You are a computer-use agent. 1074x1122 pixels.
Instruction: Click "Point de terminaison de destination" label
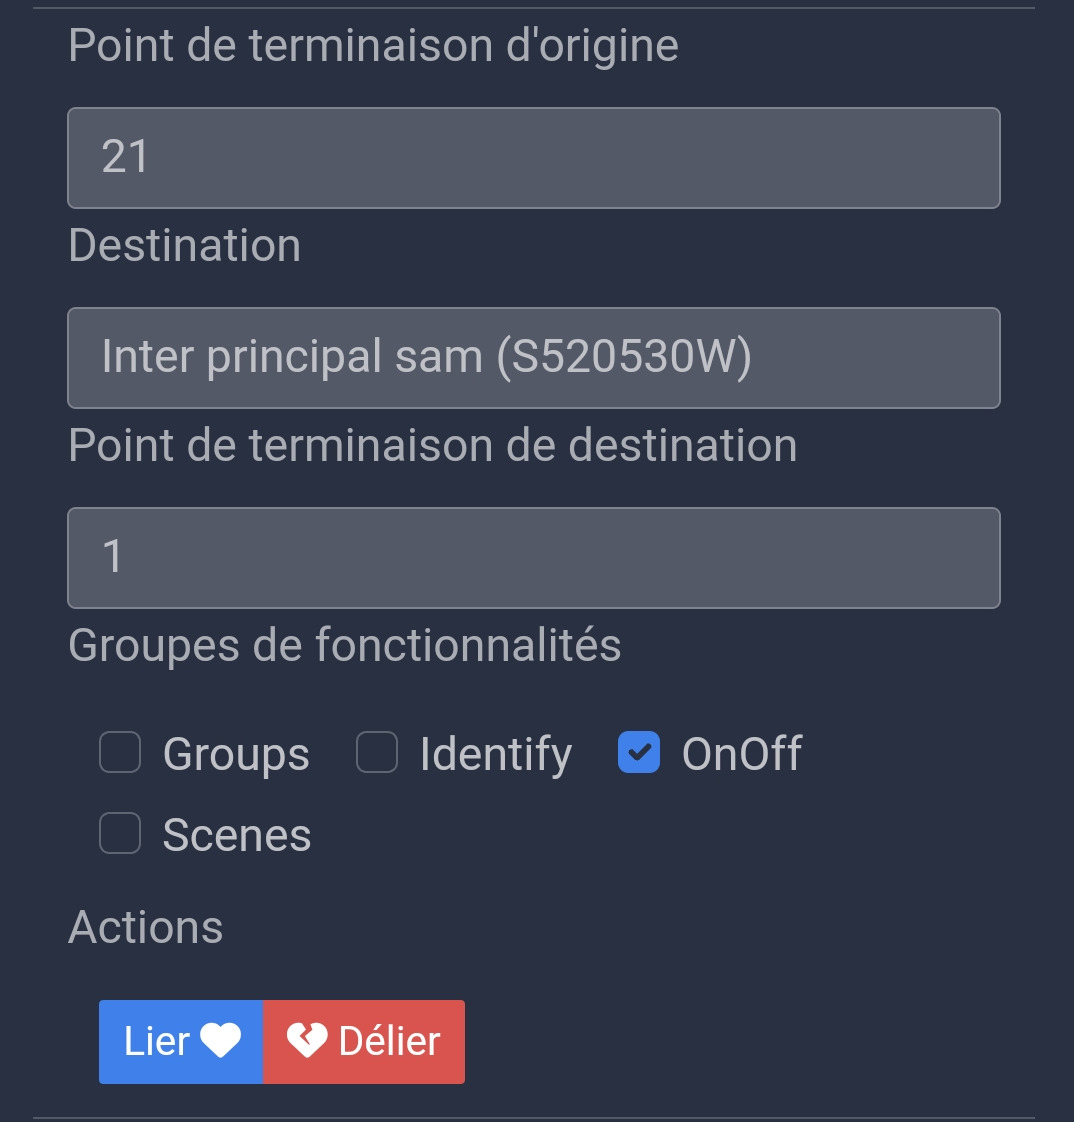(x=433, y=445)
